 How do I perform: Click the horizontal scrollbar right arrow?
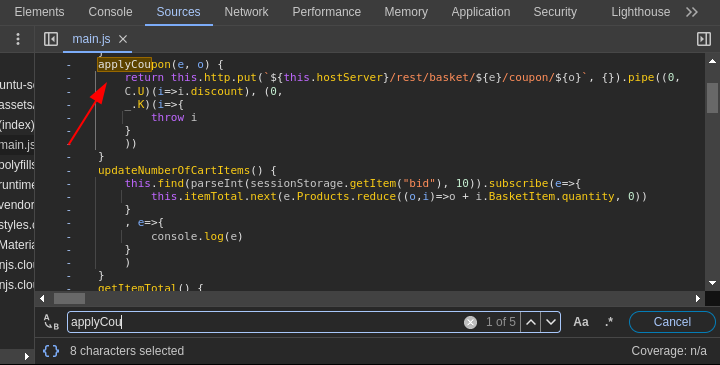[x=698, y=298]
